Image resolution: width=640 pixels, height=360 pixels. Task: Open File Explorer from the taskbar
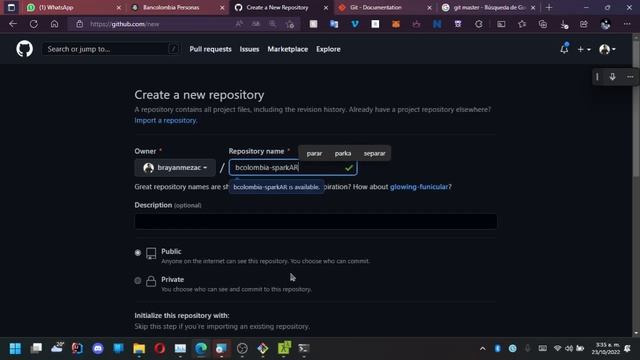tap(139, 348)
